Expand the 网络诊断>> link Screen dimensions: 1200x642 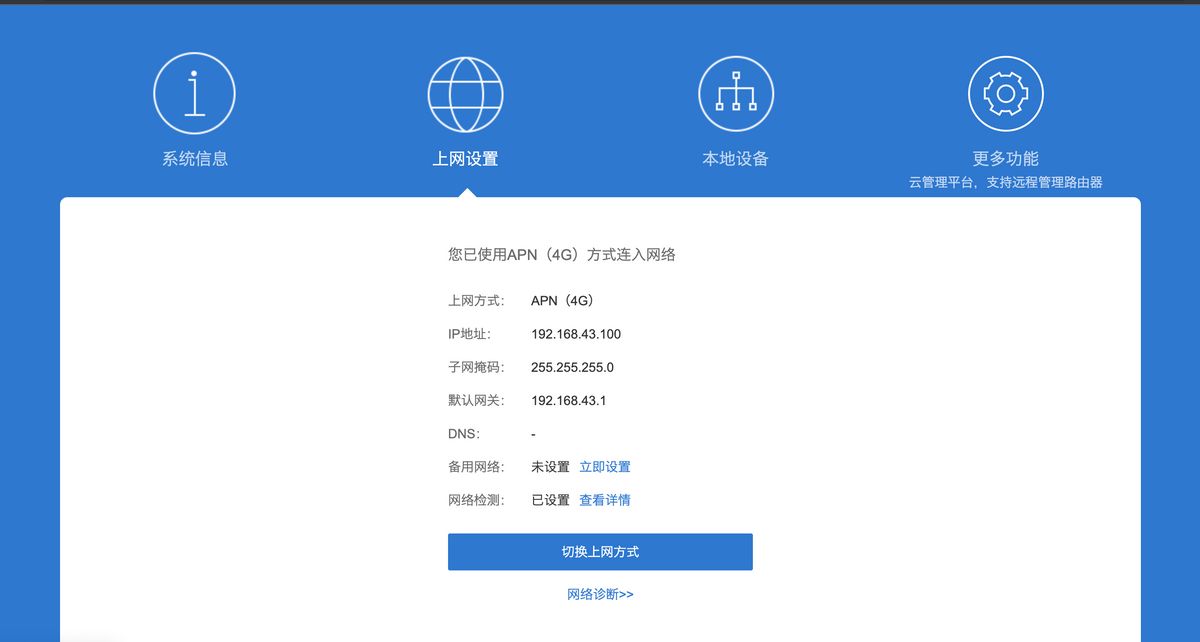[x=600, y=594]
